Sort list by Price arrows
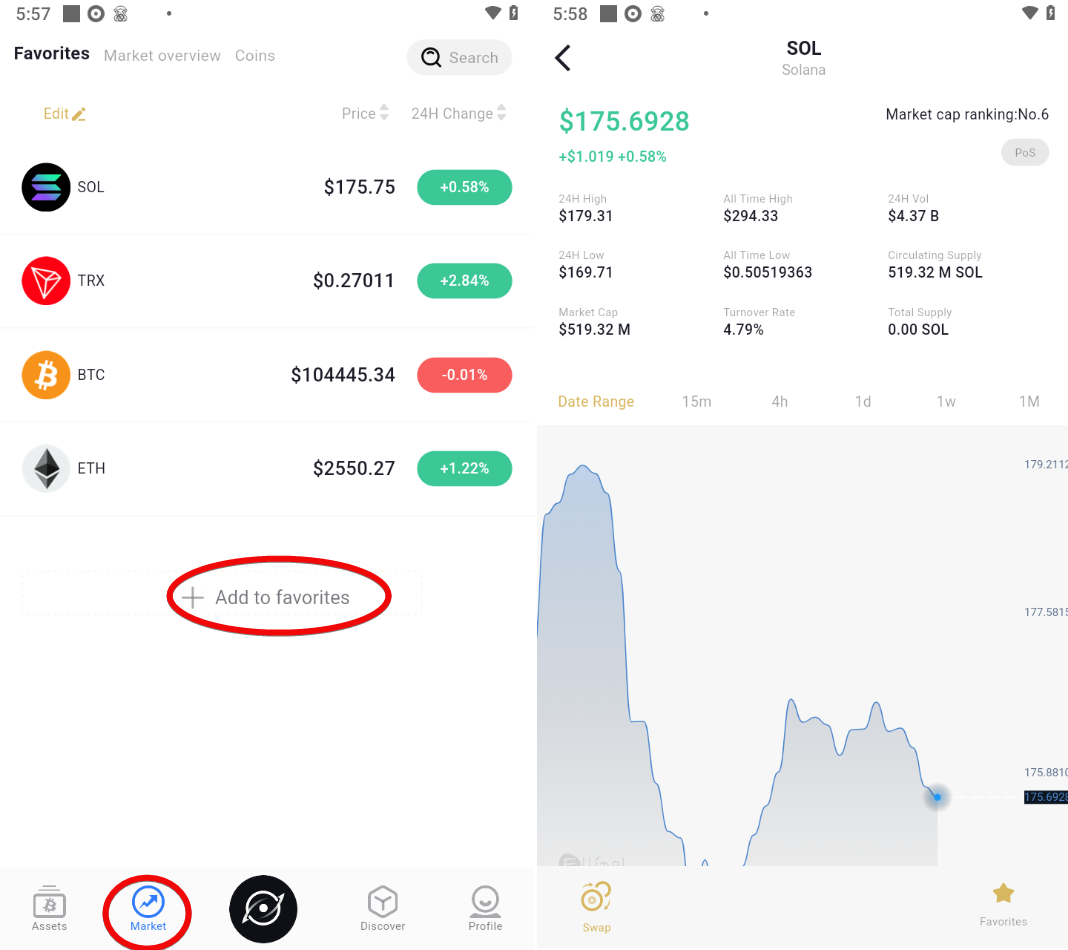1068x950 pixels. [384, 113]
